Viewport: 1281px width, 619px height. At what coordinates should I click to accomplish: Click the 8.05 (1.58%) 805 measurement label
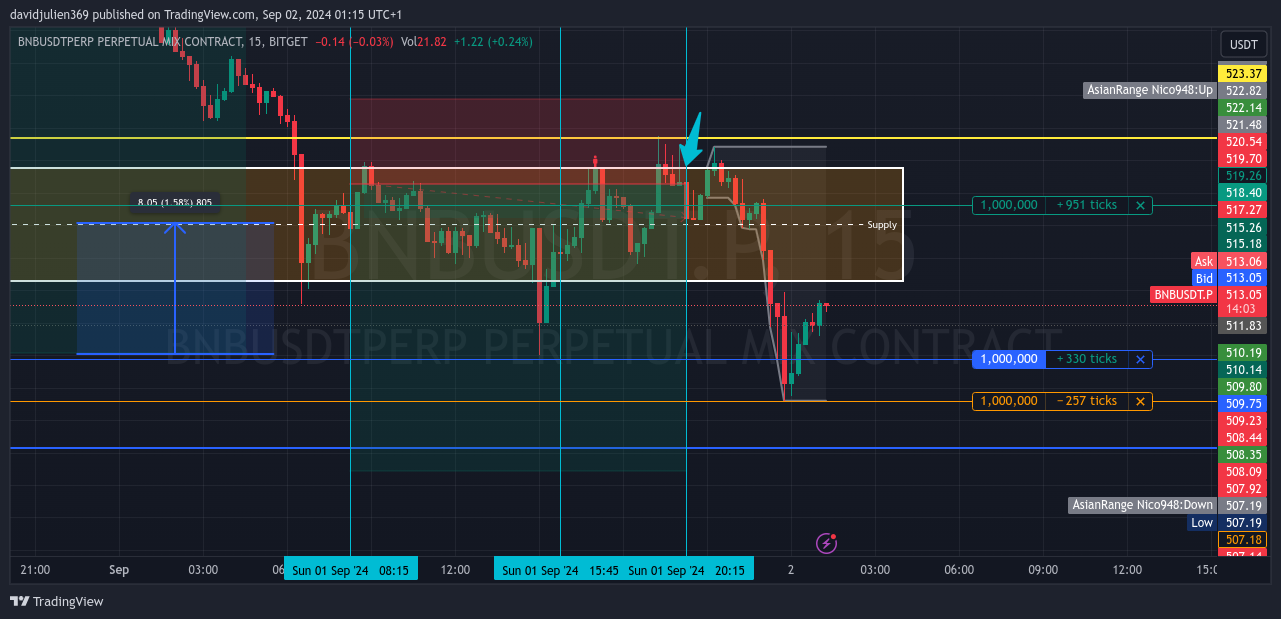175,203
